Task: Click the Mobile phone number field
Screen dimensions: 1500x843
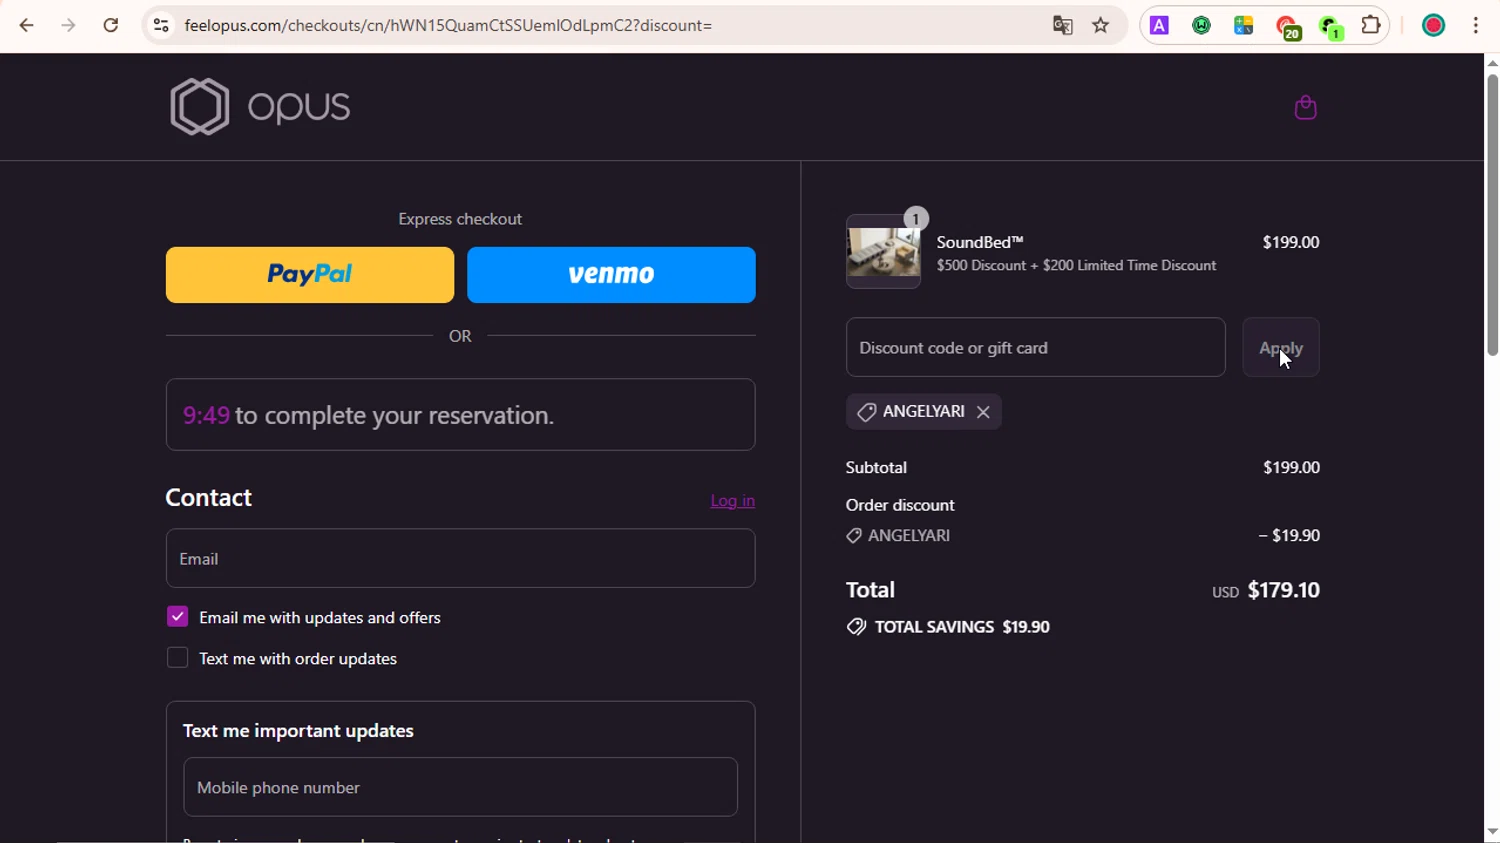Action: click(x=460, y=787)
